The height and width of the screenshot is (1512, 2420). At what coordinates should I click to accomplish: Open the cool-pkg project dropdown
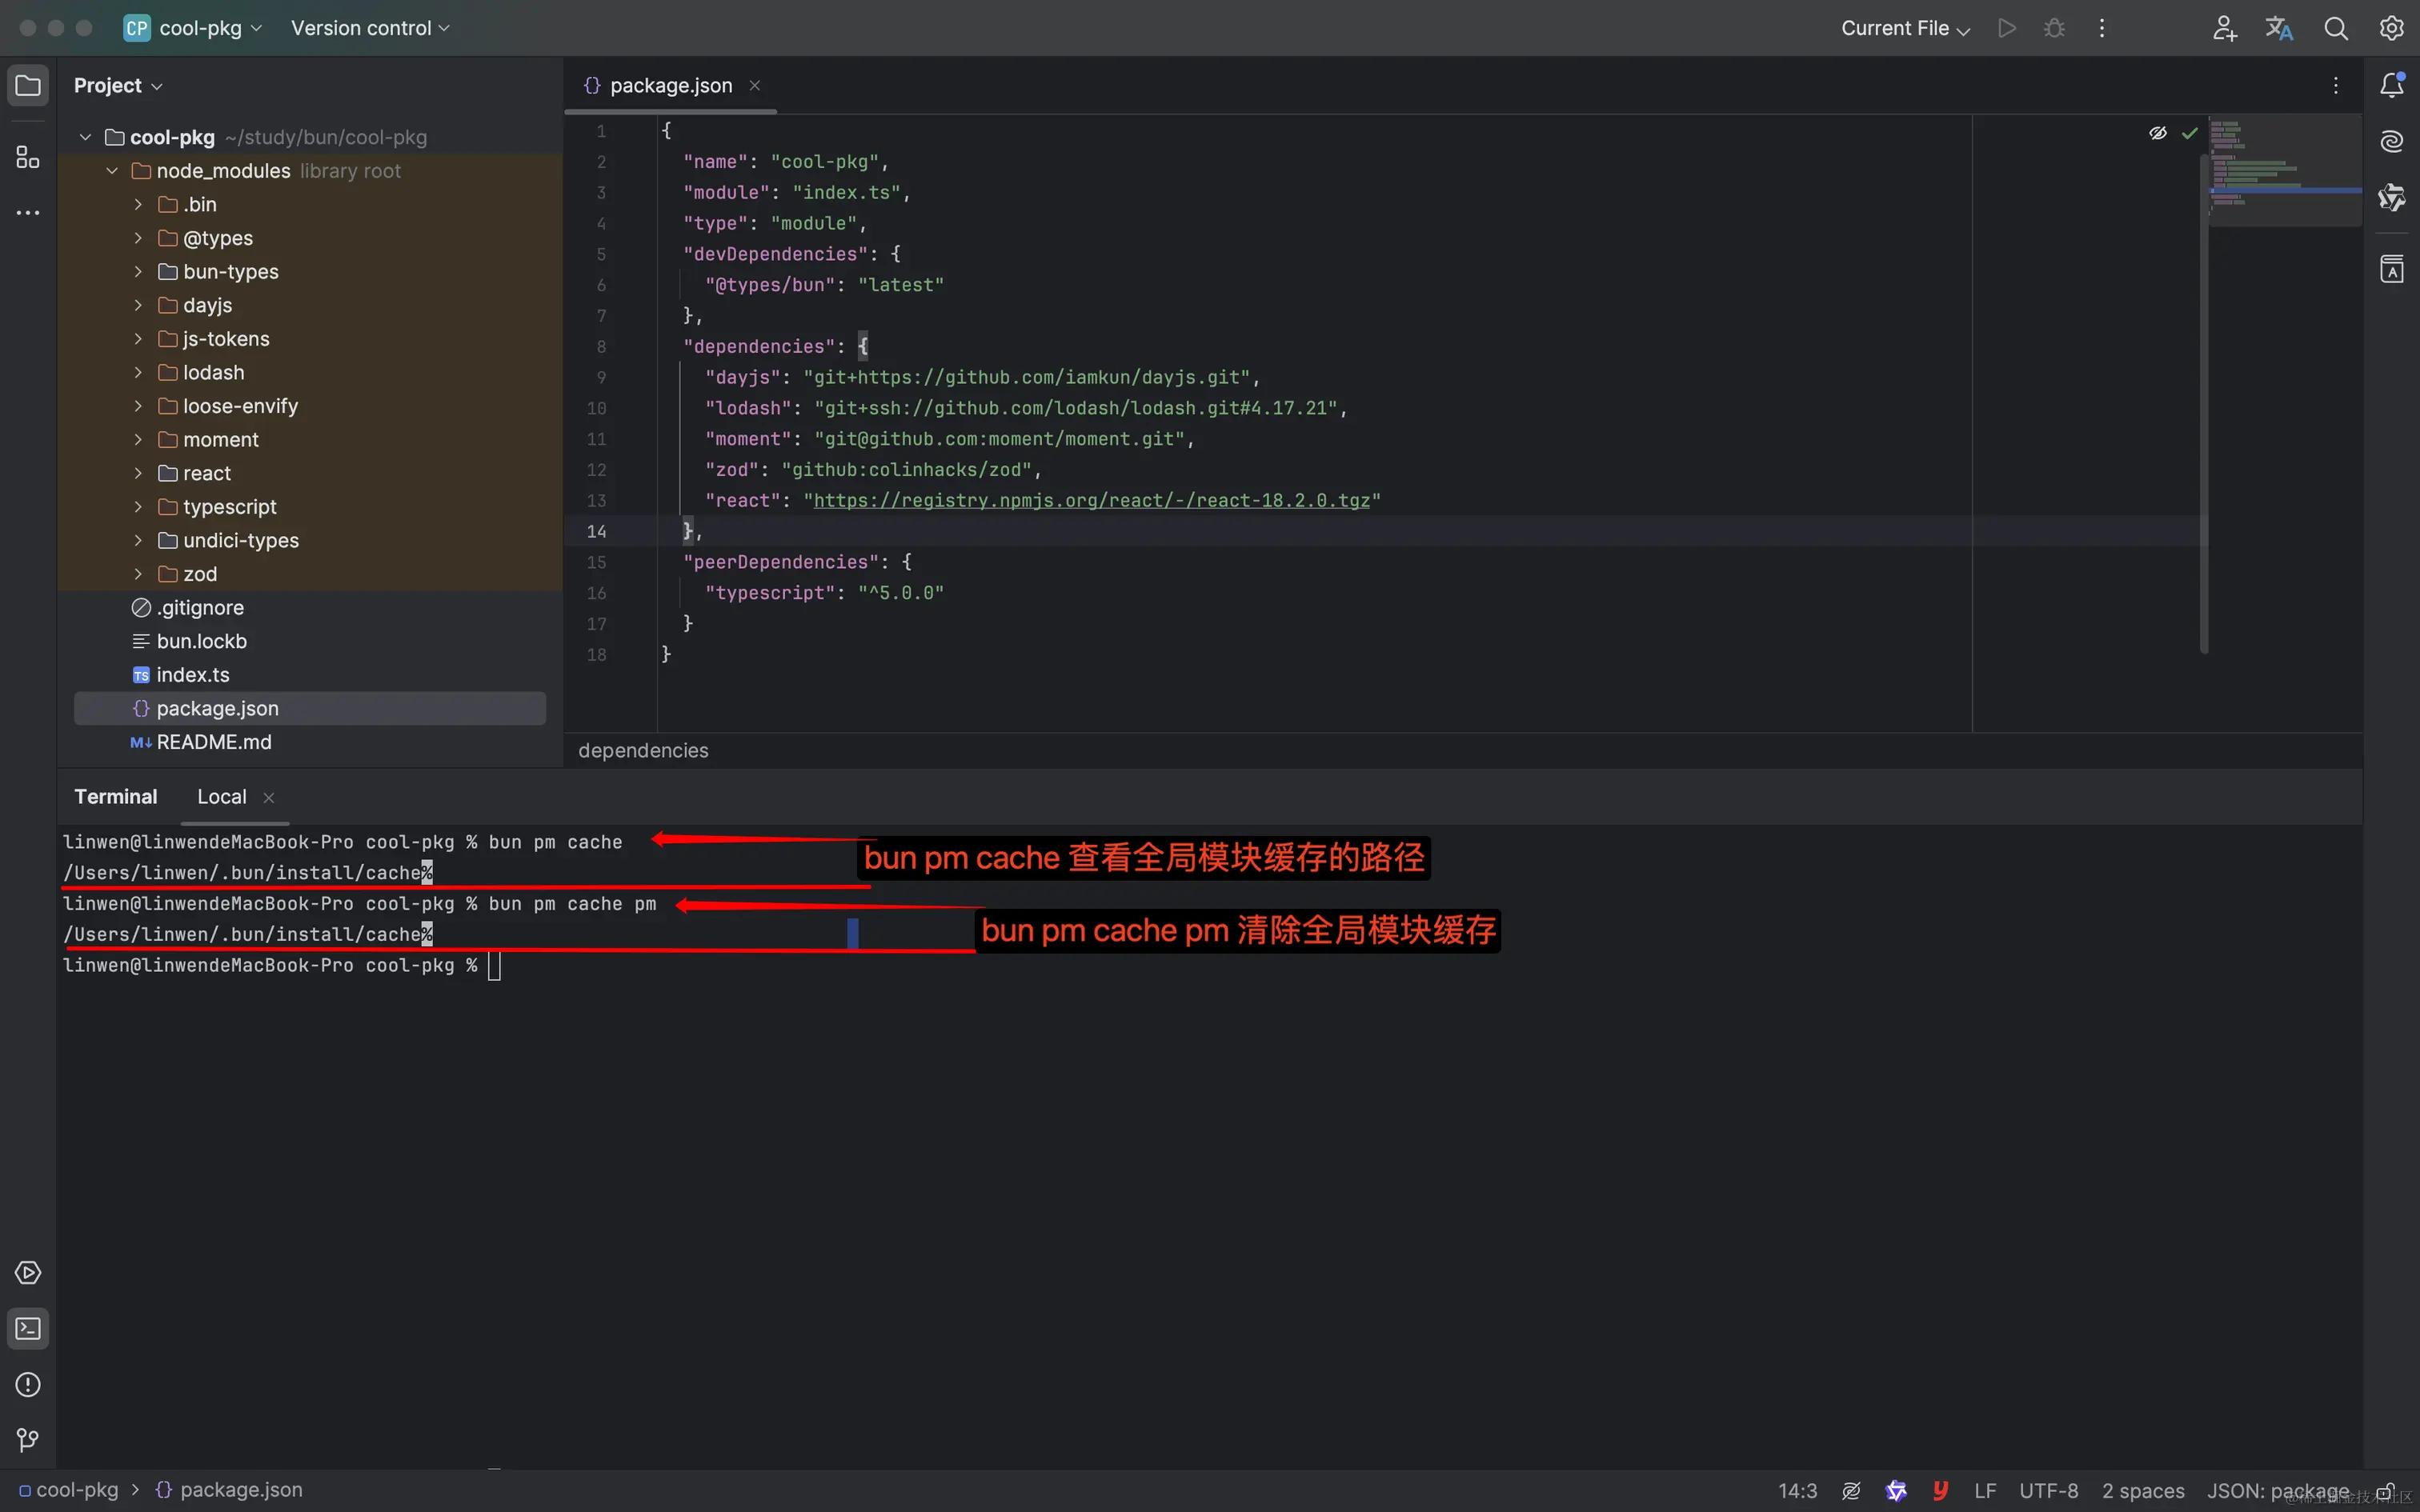[193, 28]
